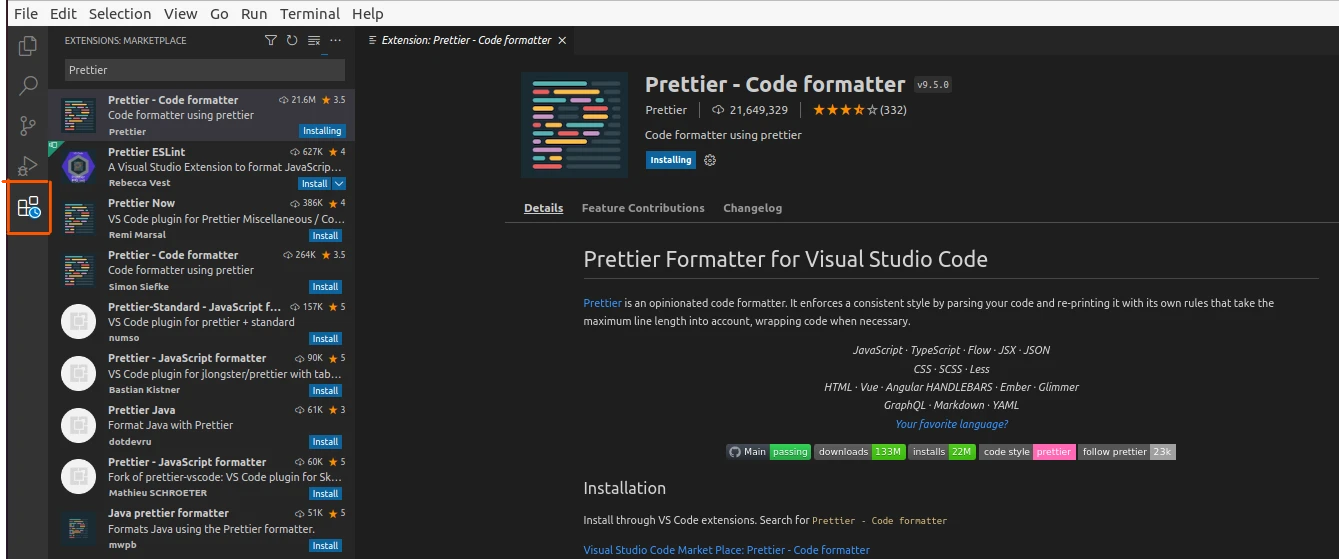Click the follow prettier 23k badge

1127,452
